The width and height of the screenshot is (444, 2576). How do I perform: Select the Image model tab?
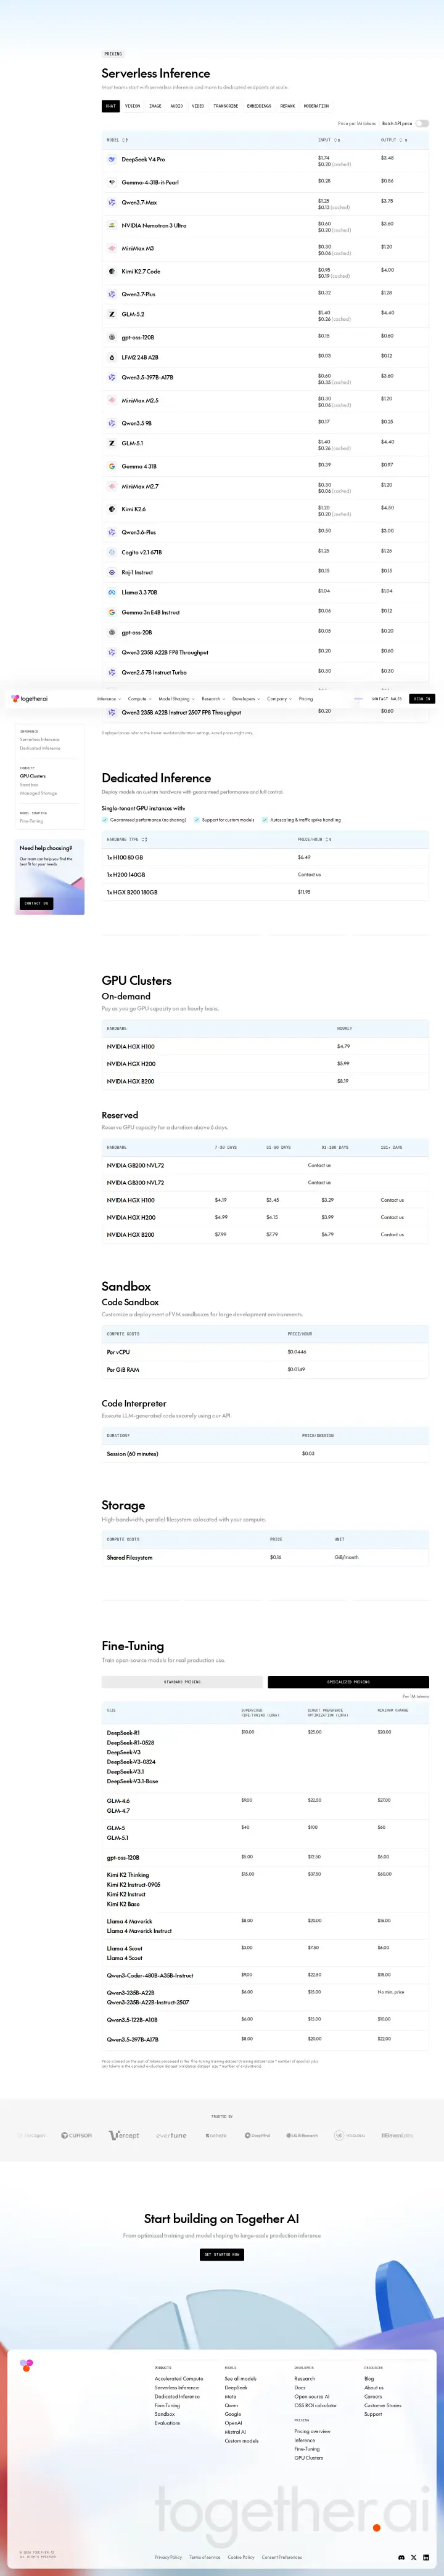(155, 106)
